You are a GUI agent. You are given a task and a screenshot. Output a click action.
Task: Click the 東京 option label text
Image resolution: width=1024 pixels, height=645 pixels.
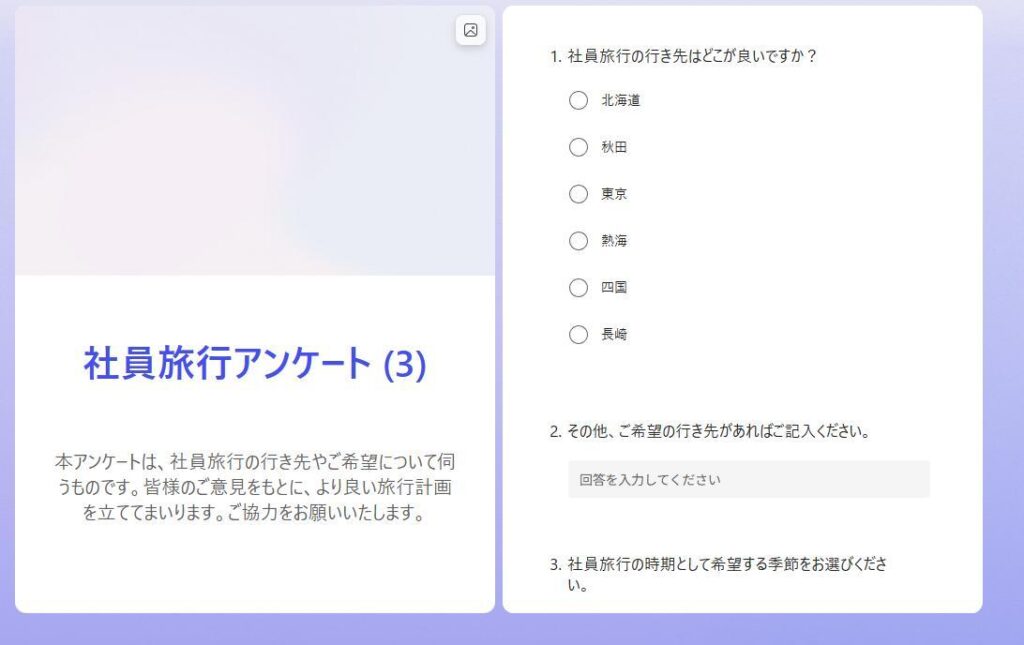pos(615,194)
